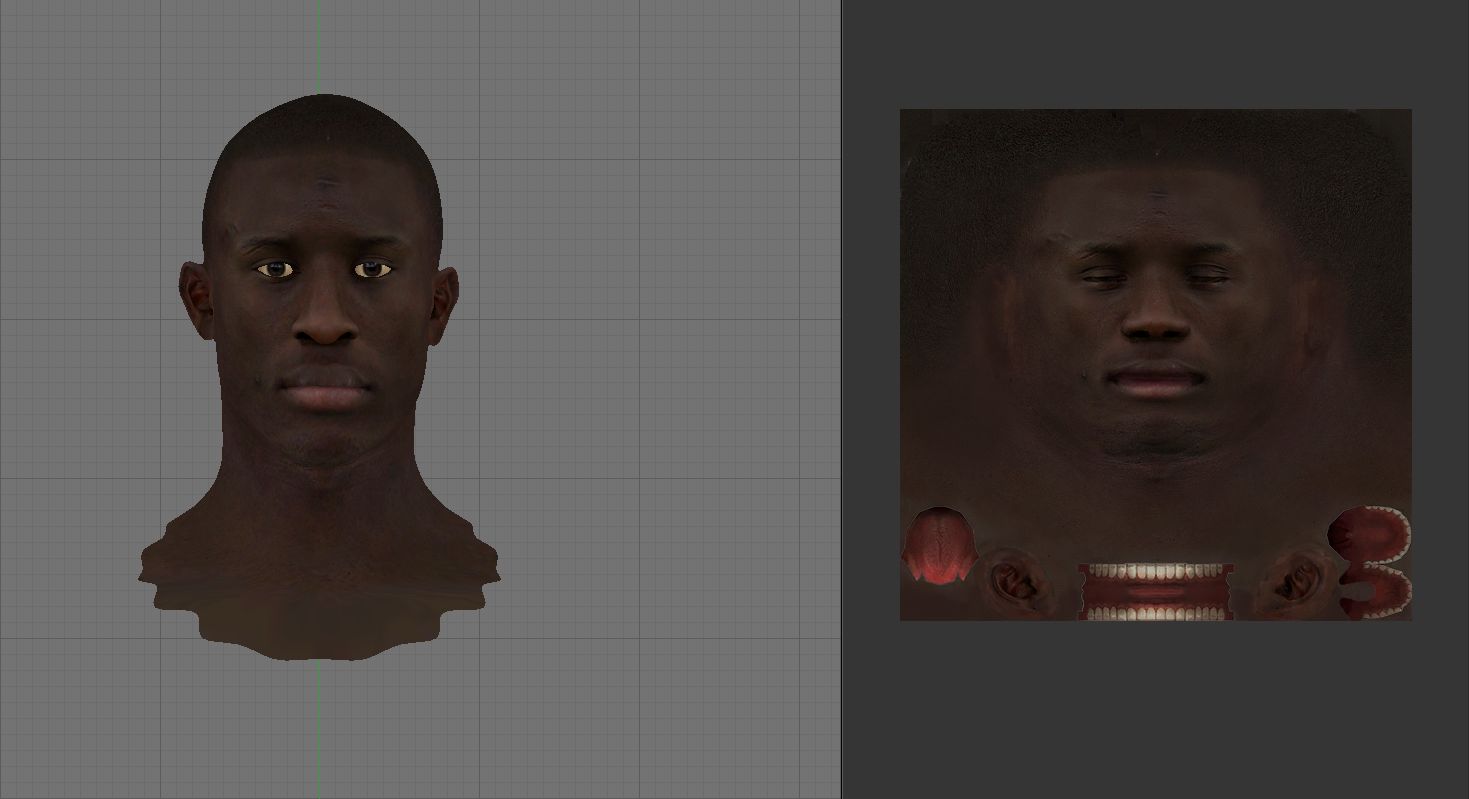Select the front teeth strip in the texture
1469x799 pixels.
pyautogui.click(x=1155, y=591)
